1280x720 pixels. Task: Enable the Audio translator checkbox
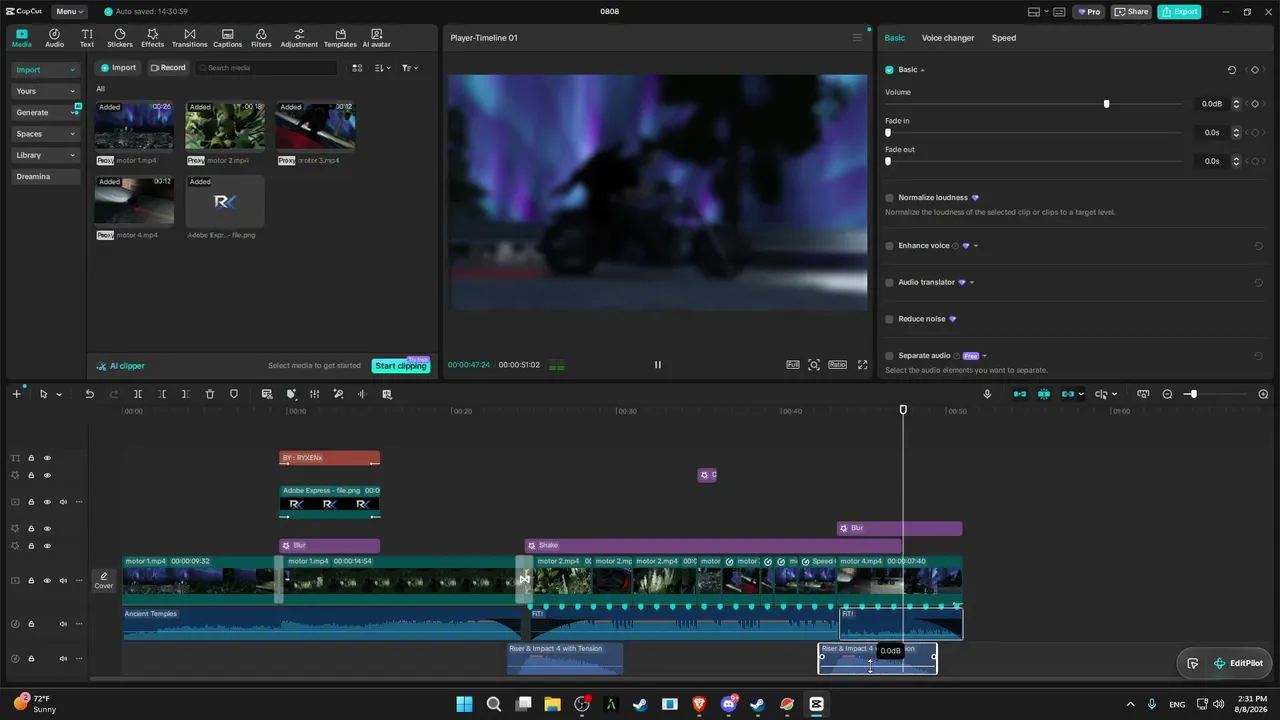889,282
